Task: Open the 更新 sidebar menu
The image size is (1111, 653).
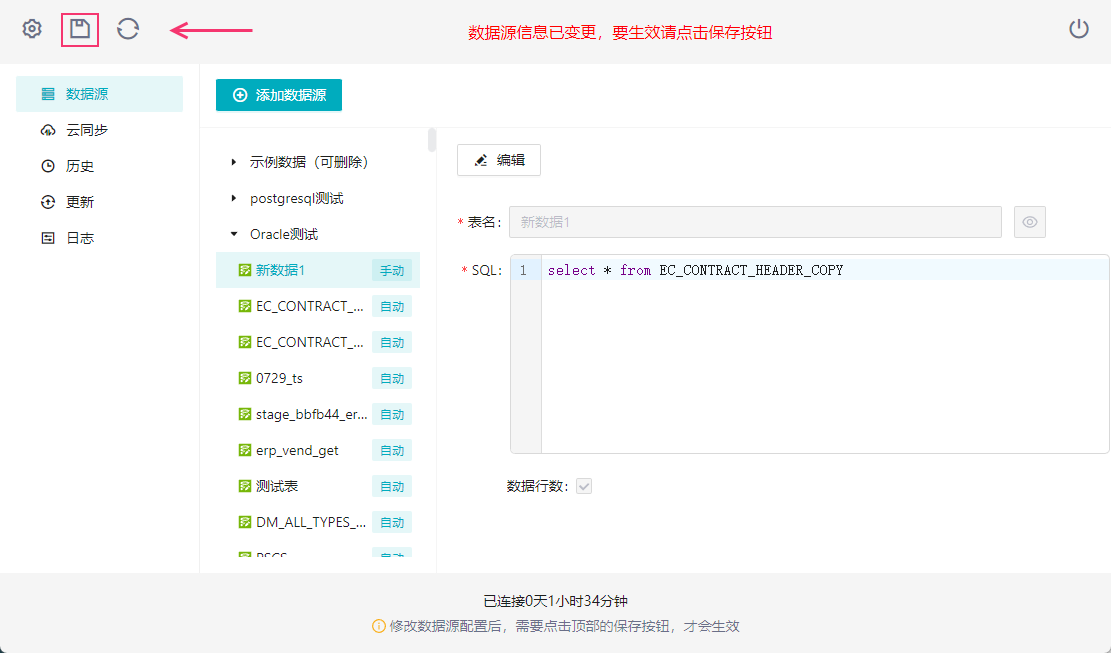Action: pos(99,202)
